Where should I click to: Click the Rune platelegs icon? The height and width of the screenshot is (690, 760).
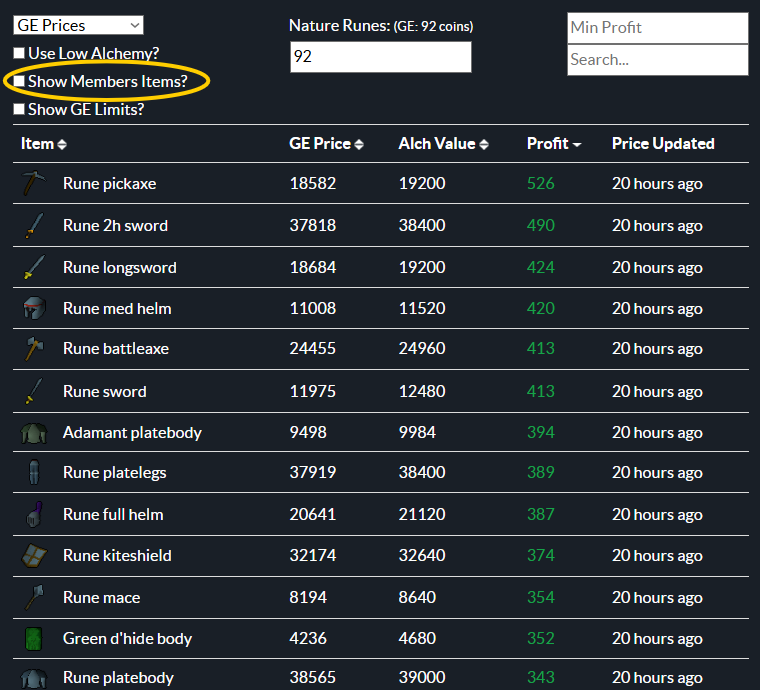(x=34, y=472)
